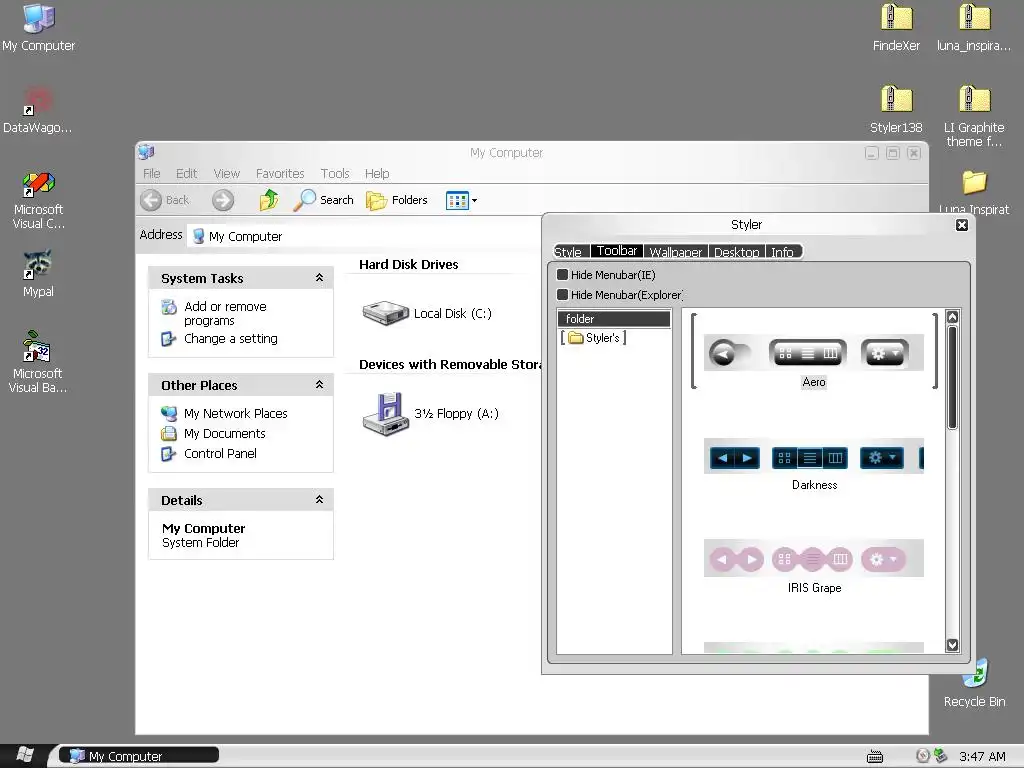Open the Edit menu
Screen dimensions: 1024x768
(186, 174)
